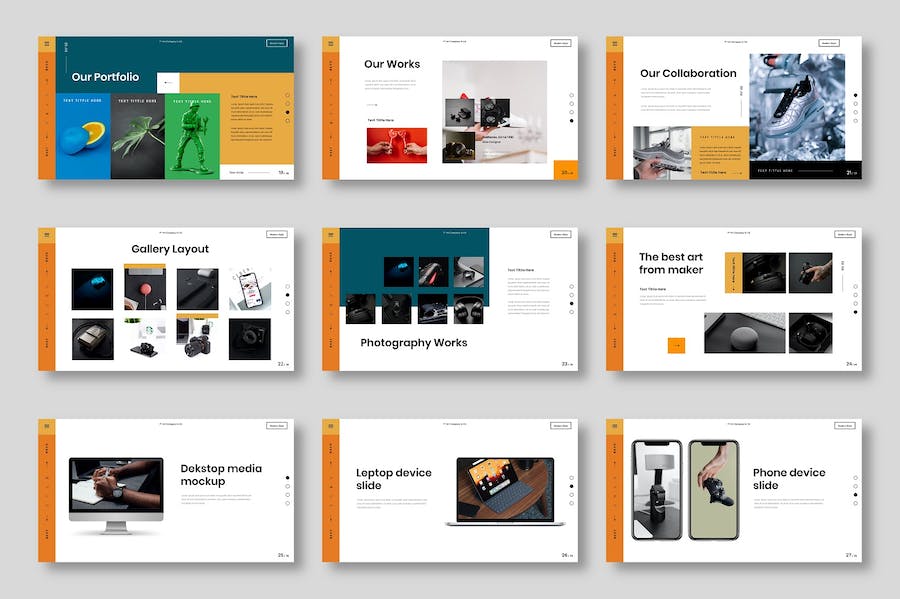Click top-right outlined button on Gallery Layout slide

(x=277, y=234)
